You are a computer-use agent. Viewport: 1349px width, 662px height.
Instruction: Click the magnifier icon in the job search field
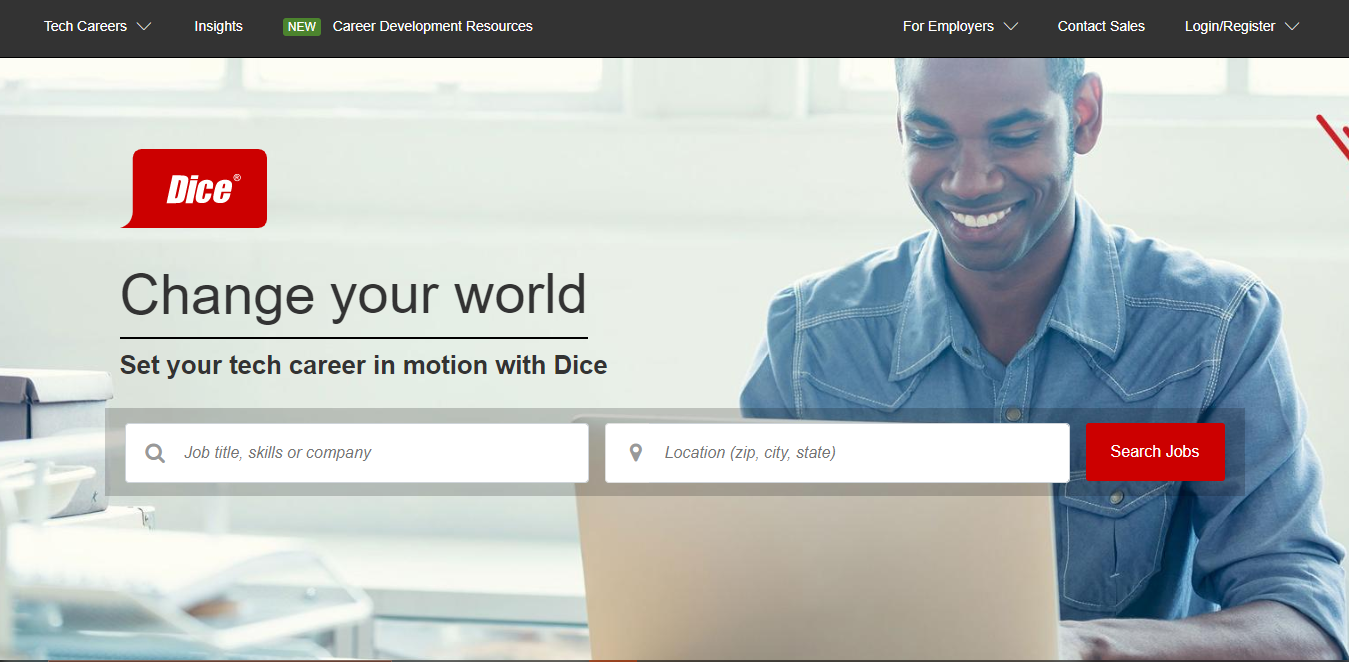tap(155, 452)
